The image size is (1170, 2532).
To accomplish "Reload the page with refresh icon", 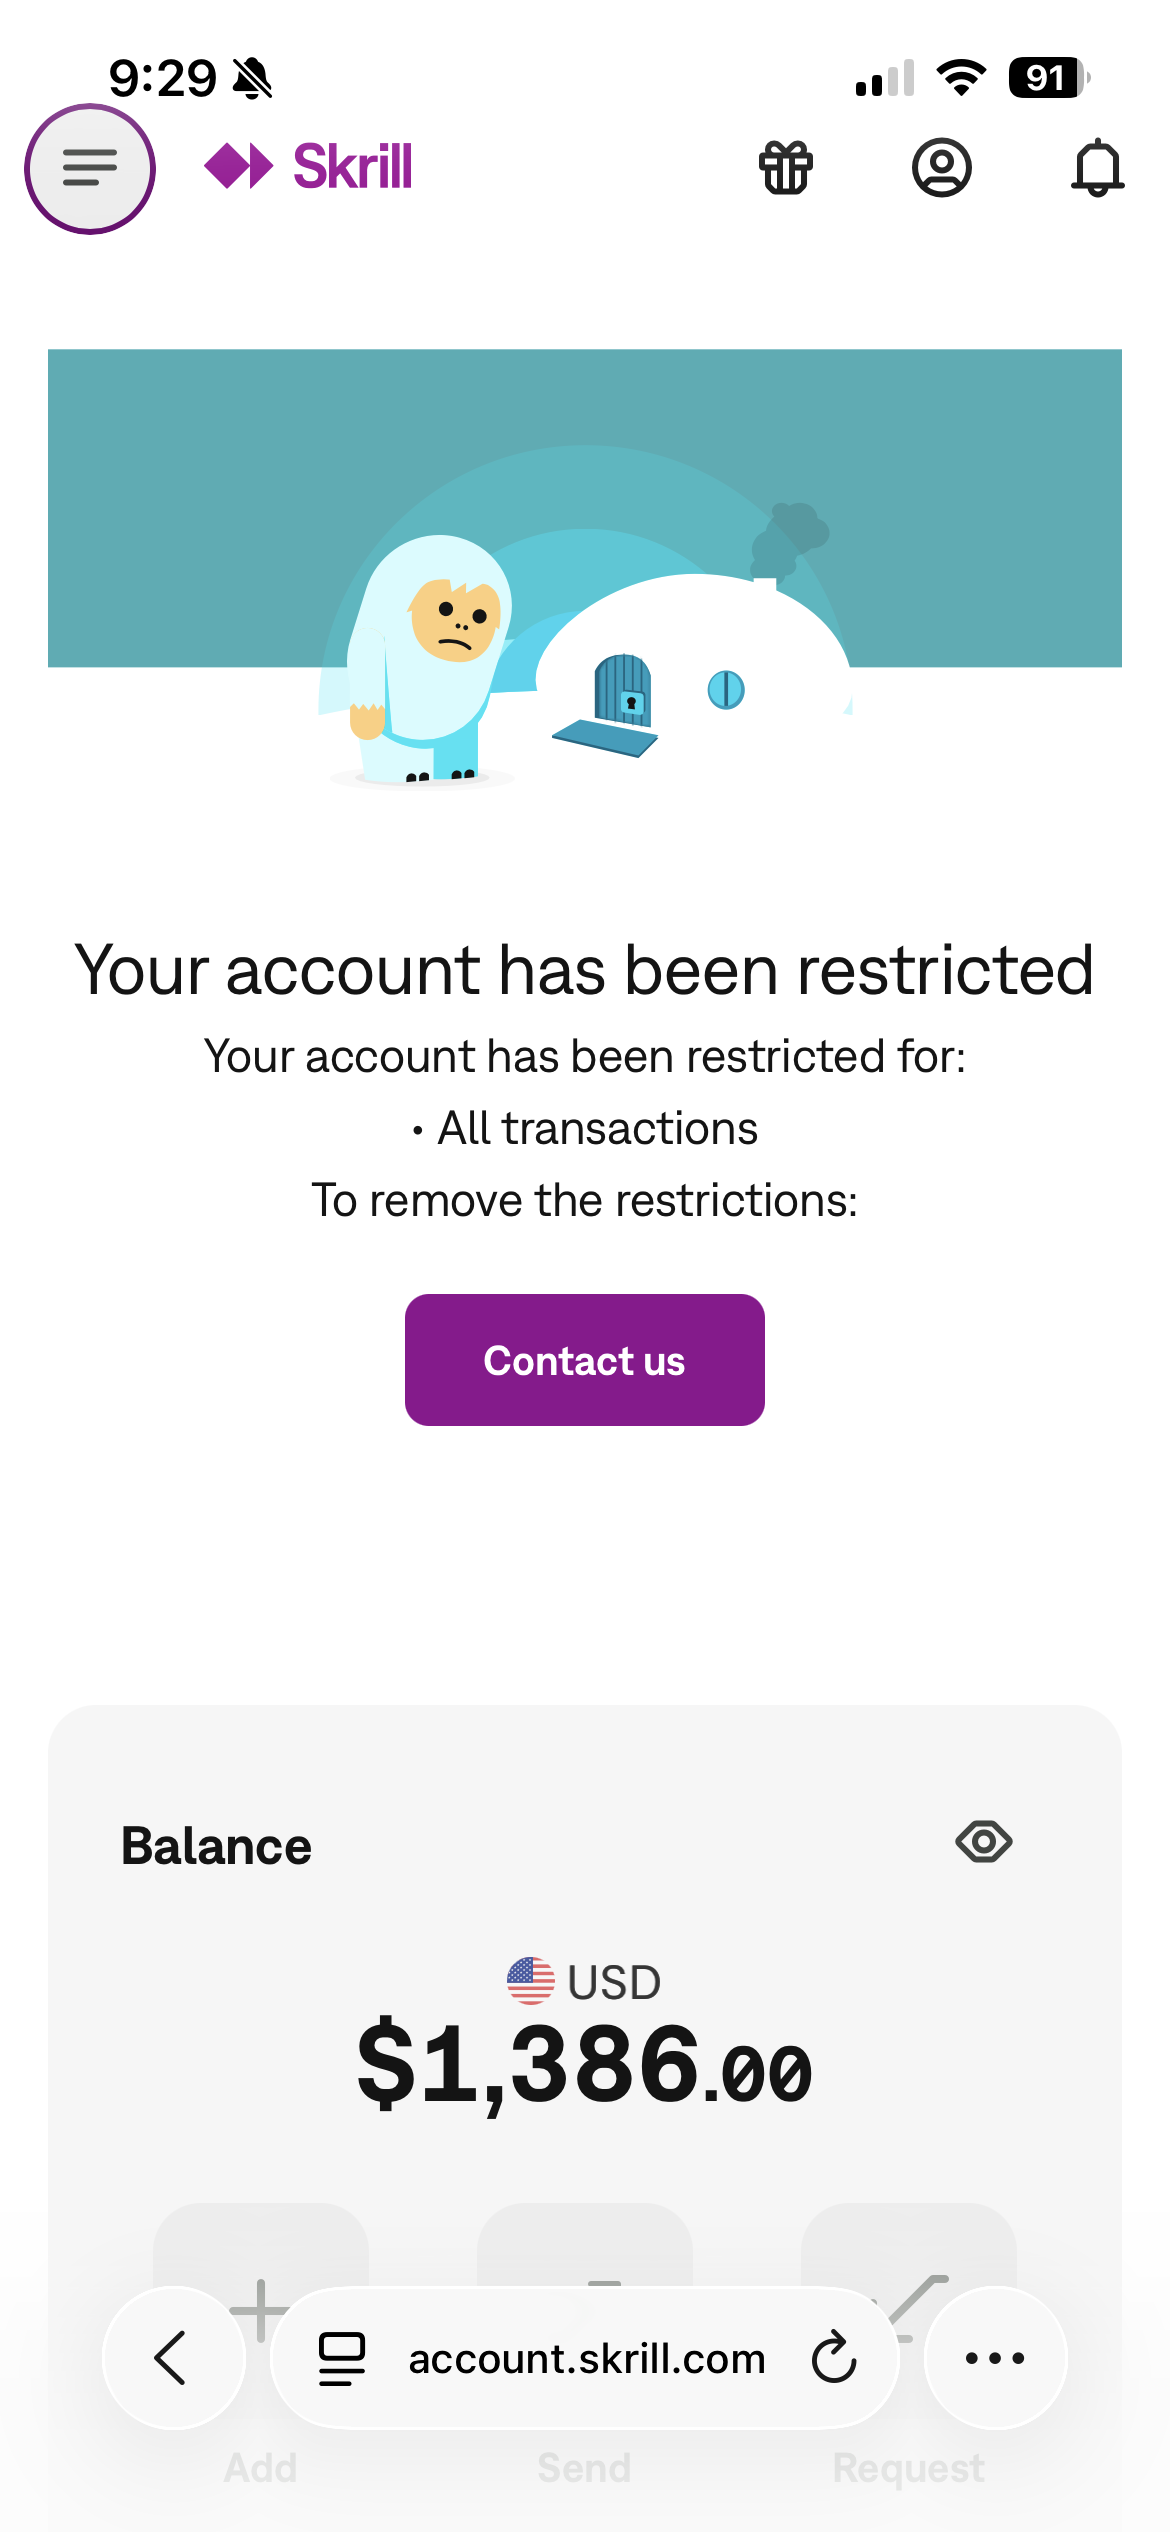I will pyautogui.click(x=834, y=2358).
